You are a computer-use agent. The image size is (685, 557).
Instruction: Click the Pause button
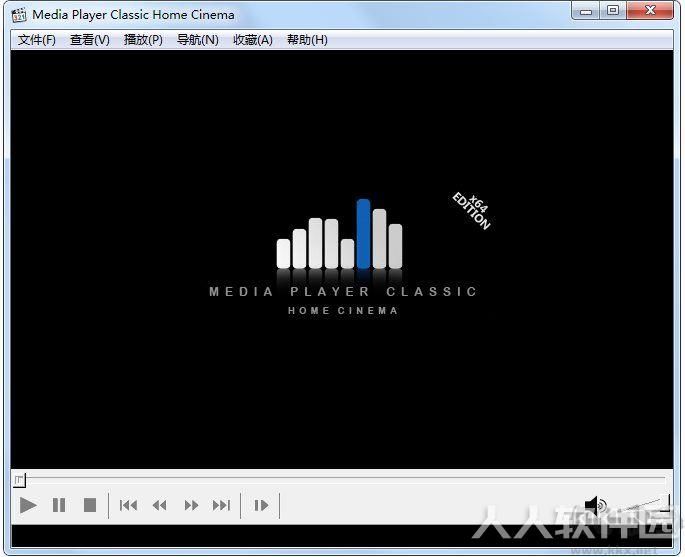click(x=59, y=505)
